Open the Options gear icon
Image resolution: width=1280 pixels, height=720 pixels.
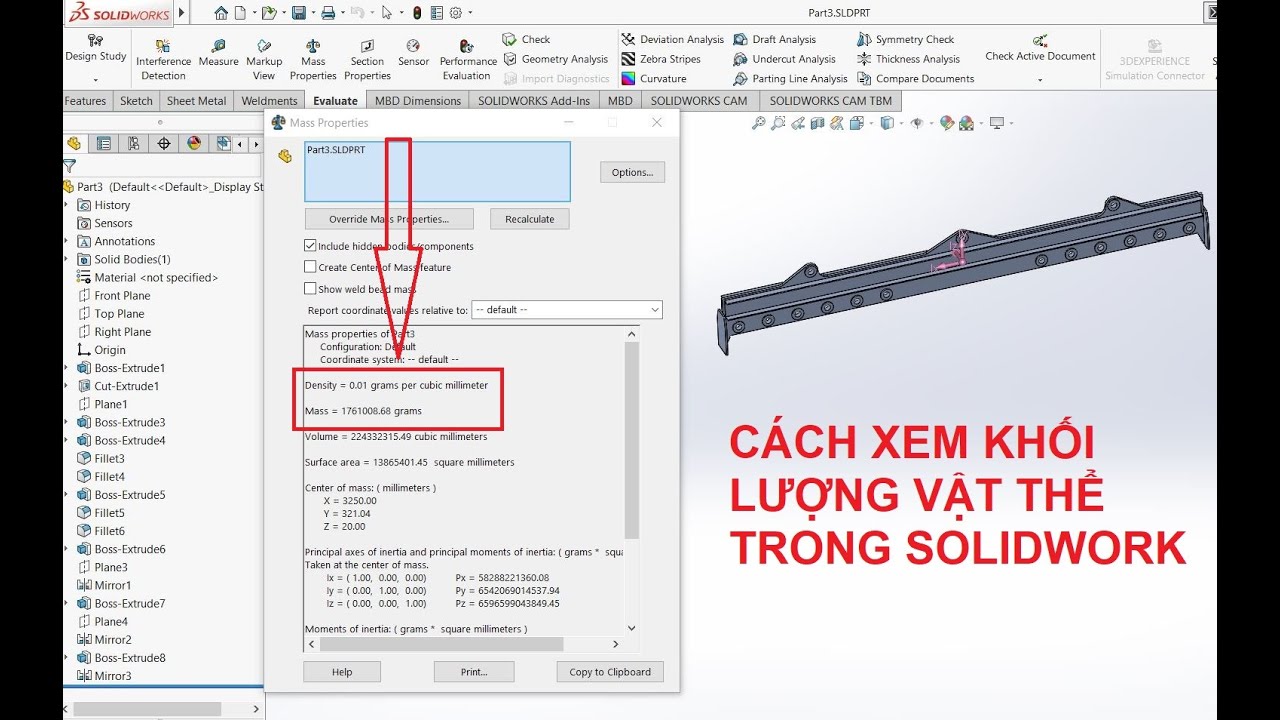(x=456, y=13)
